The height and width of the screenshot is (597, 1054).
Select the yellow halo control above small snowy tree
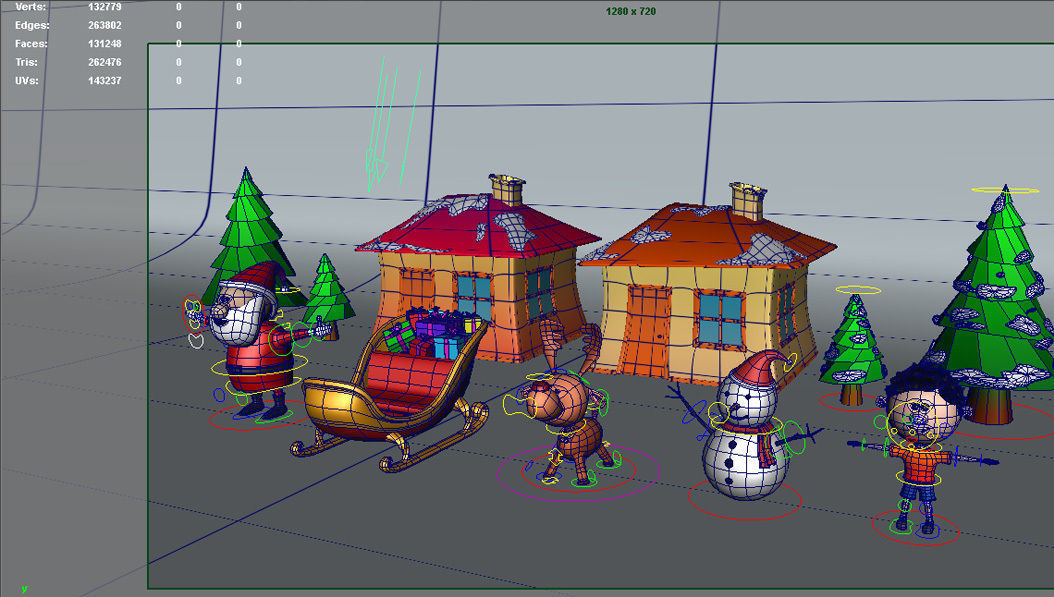pyautogui.click(x=858, y=290)
